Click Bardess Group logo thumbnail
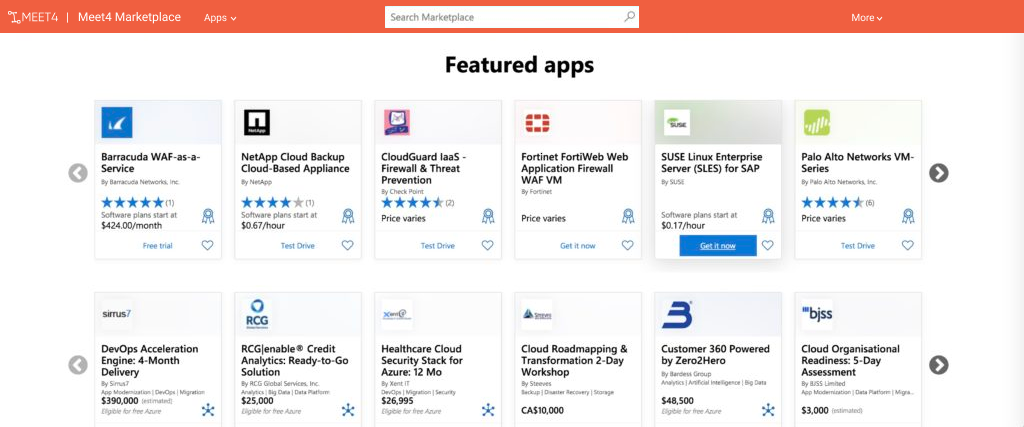This screenshot has height=427, width=1024. click(x=677, y=314)
